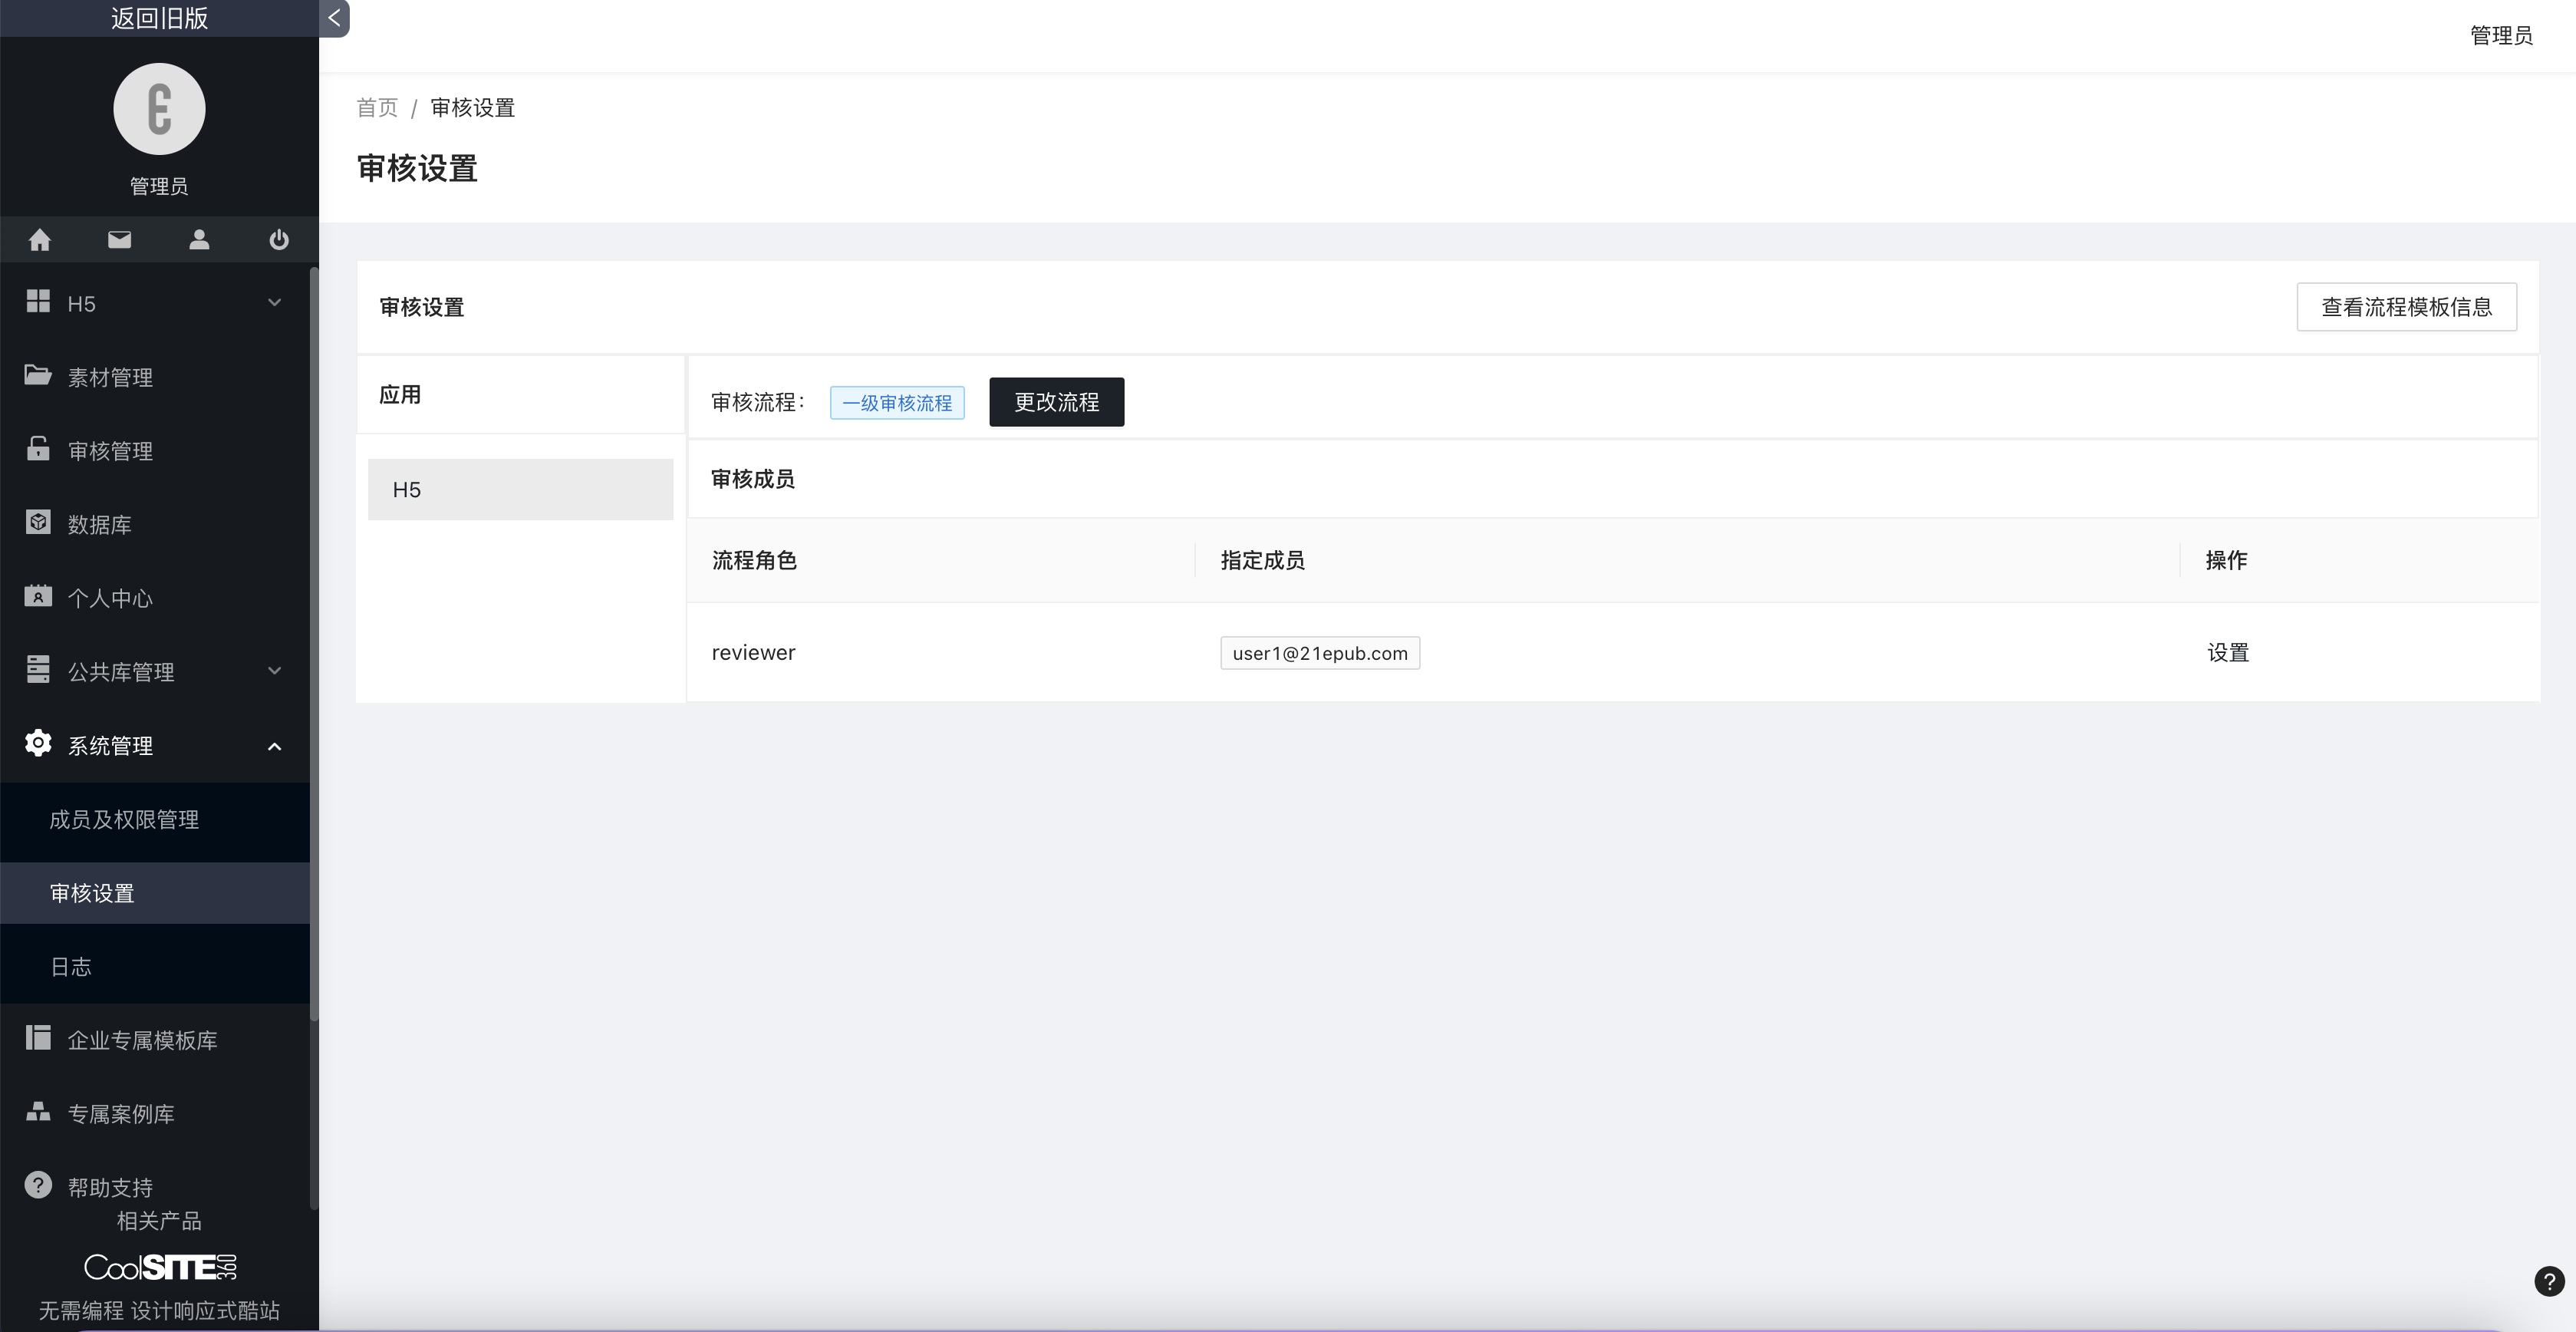Click 设置 link for reviewer row

(x=2227, y=653)
